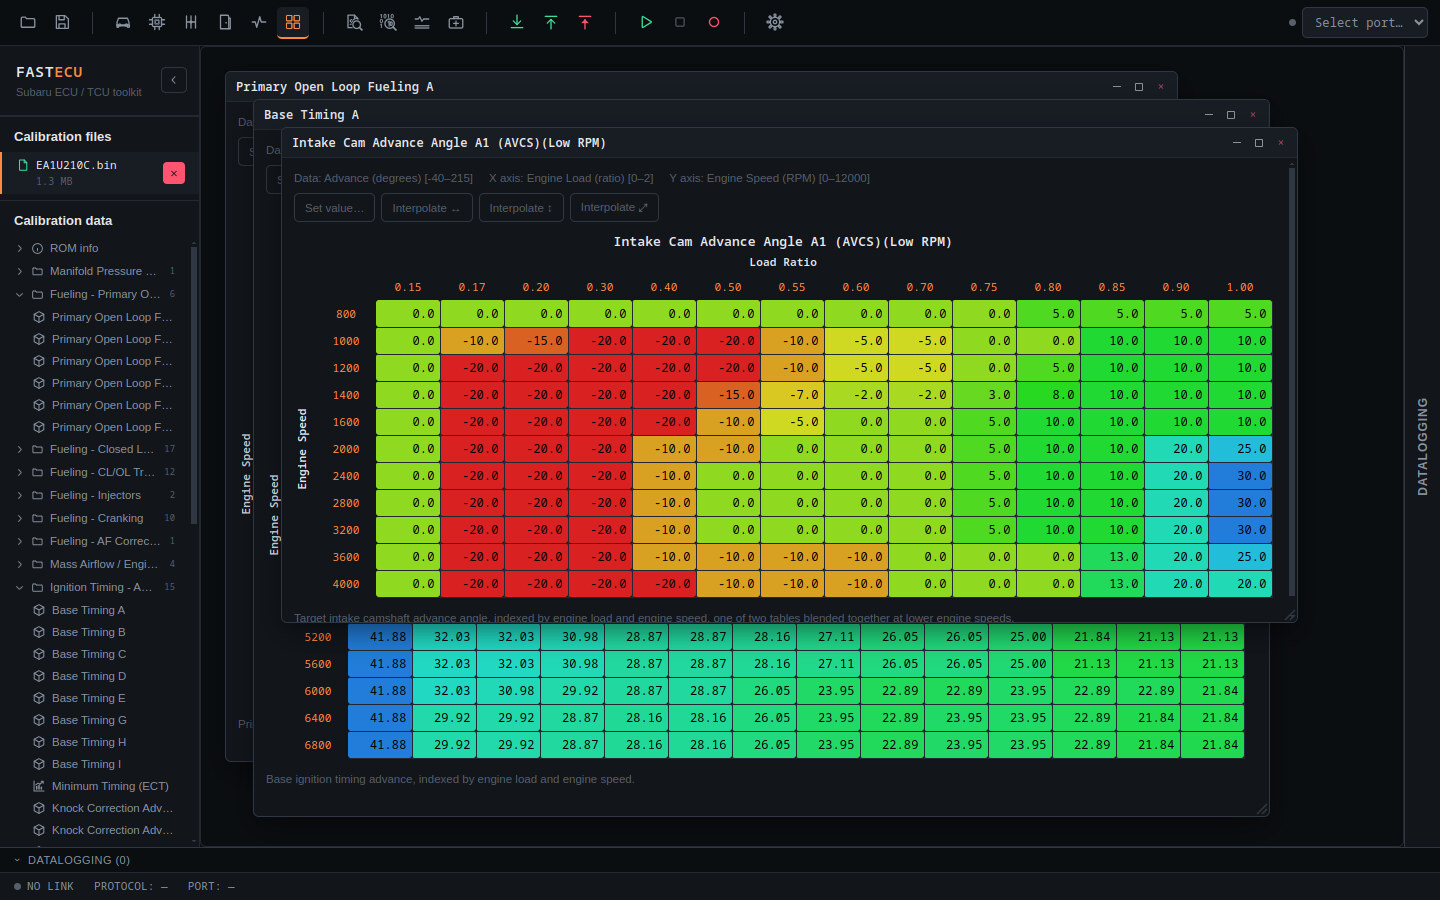The height and width of the screenshot is (900, 1440).
Task: Expand the Mass Airflow / Engine Load group
Action: pyautogui.click(x=20, y=564)
